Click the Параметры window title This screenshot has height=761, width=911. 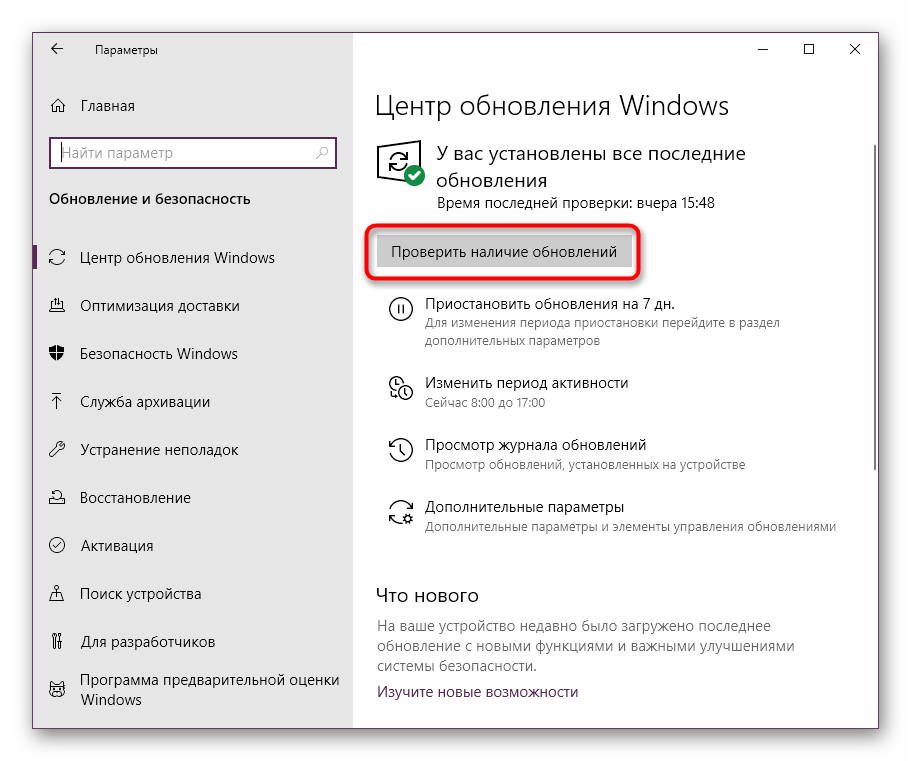click(x=126, y=50)
